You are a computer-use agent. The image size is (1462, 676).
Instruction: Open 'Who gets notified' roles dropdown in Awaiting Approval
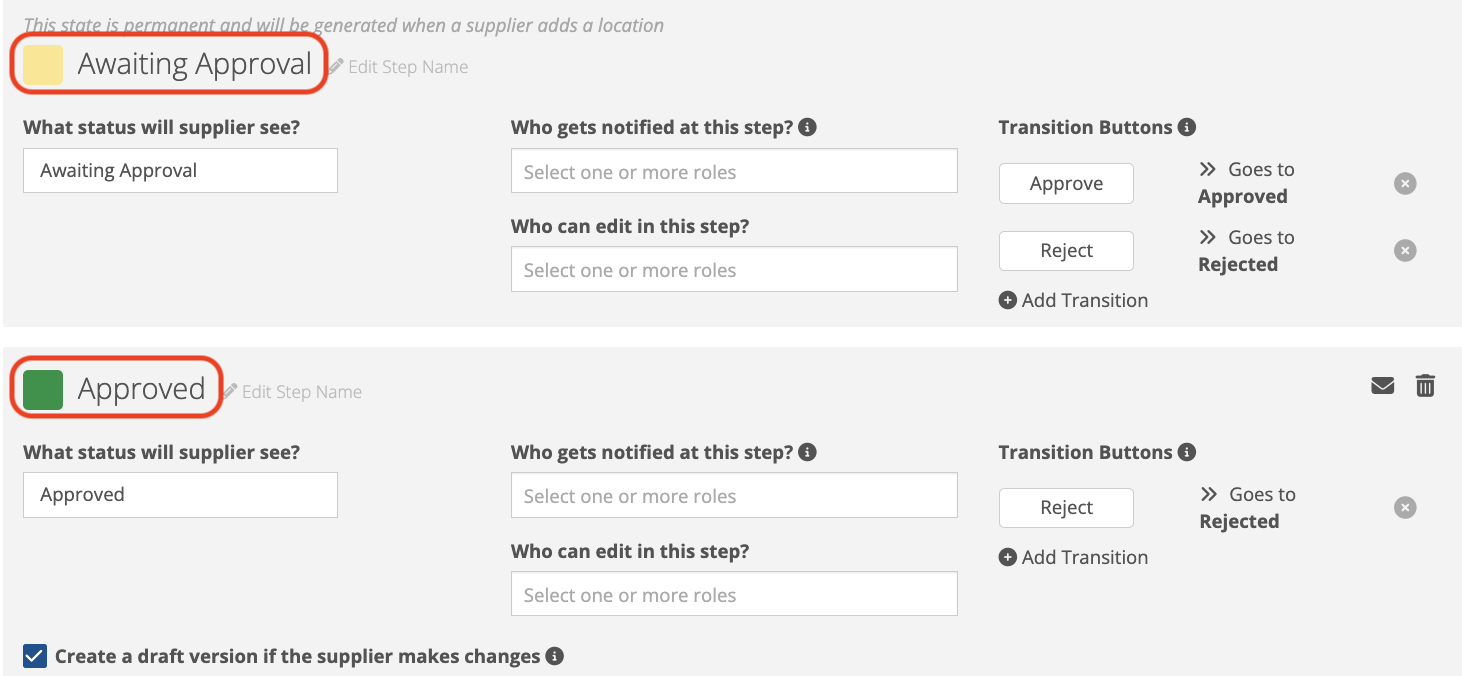click(x=733, y=171)
